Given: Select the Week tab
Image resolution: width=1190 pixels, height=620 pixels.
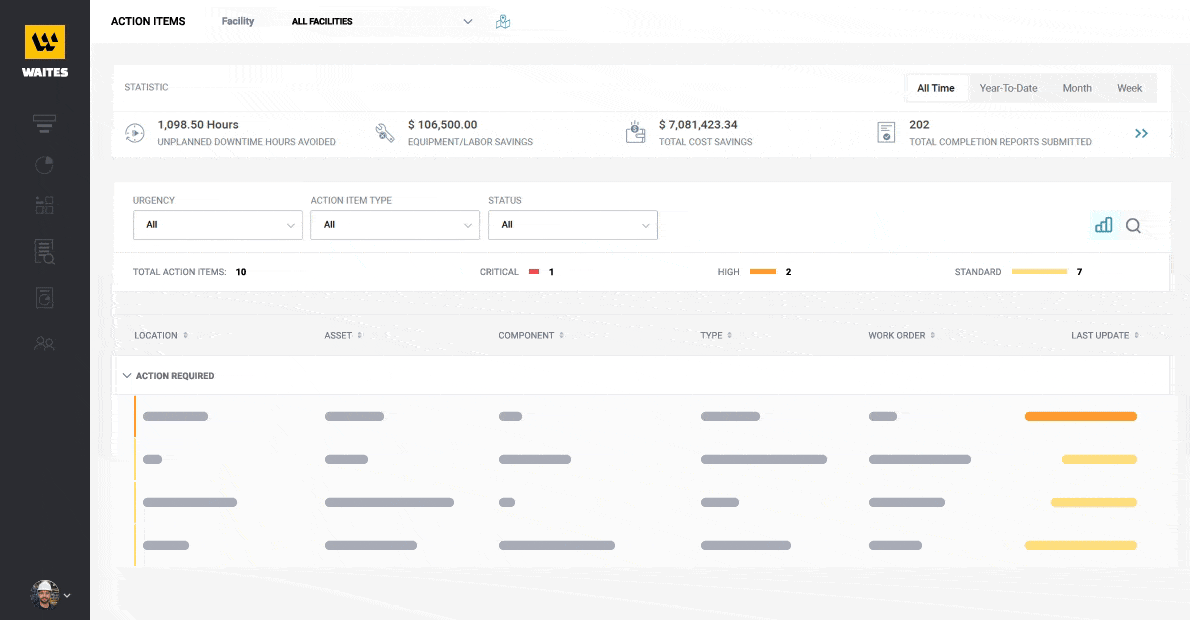Looking at the screenshot, I should 1129,88.
